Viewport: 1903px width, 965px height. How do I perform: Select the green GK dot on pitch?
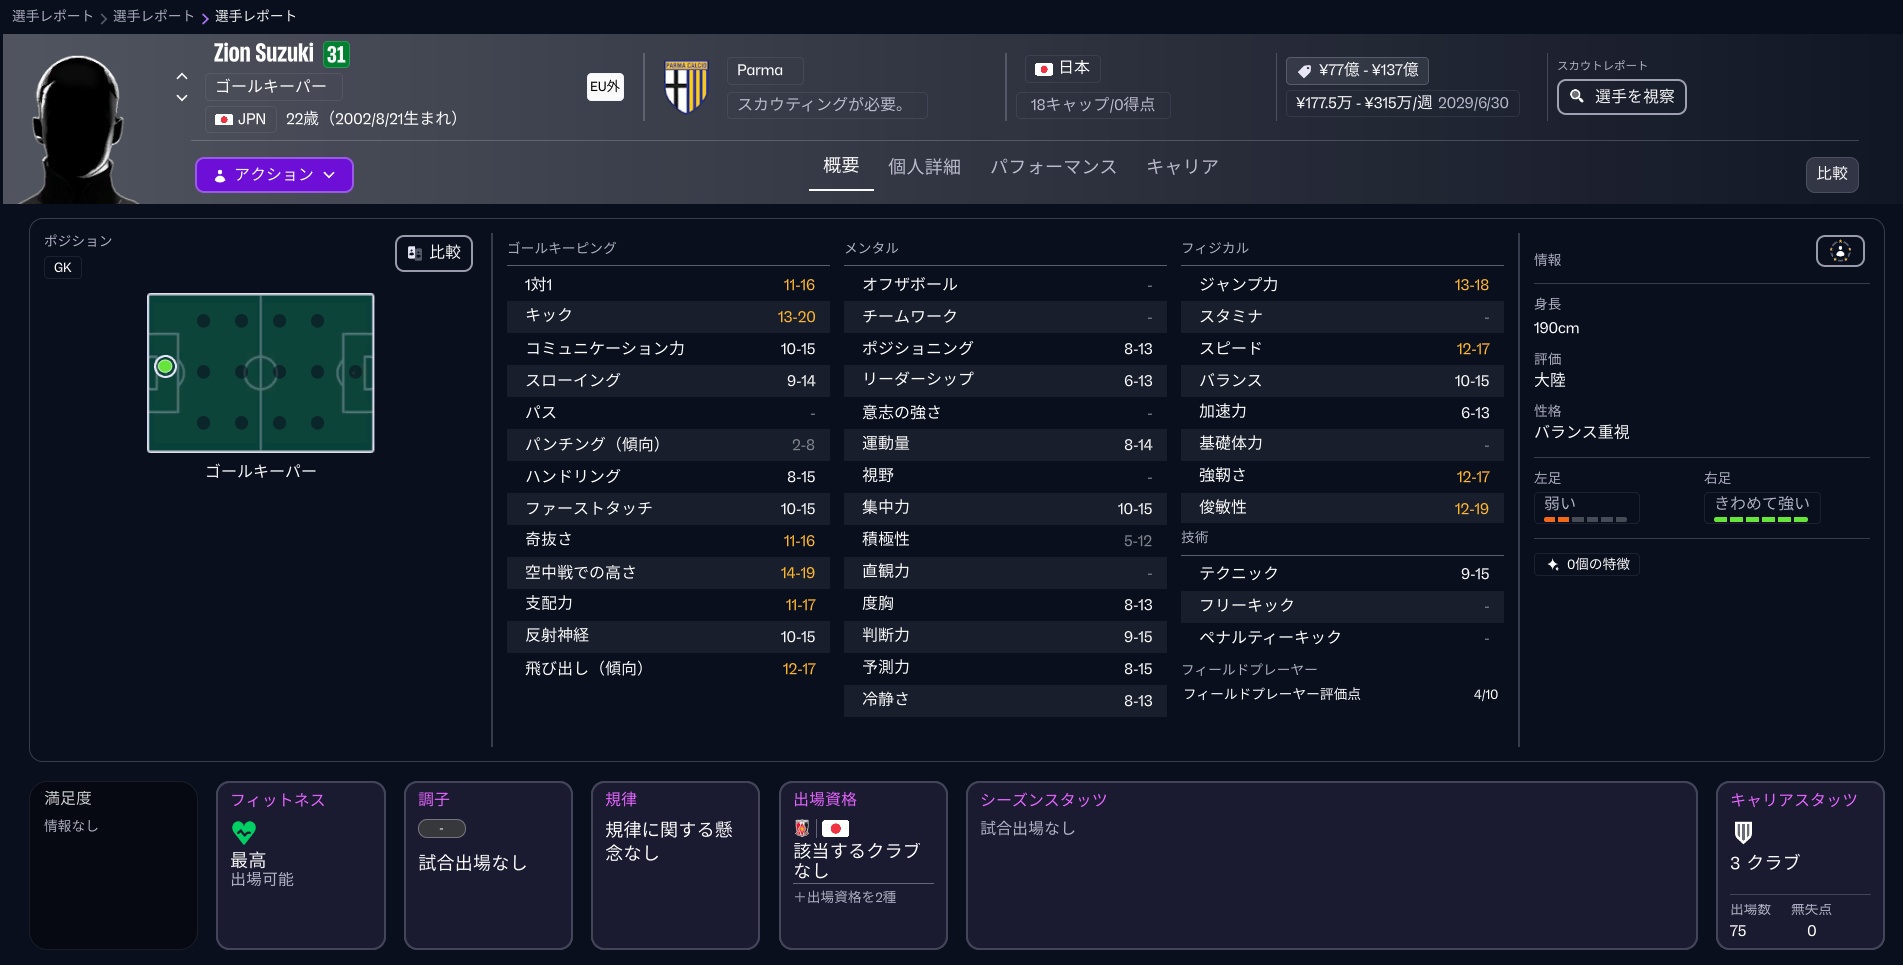coord(166,367)
